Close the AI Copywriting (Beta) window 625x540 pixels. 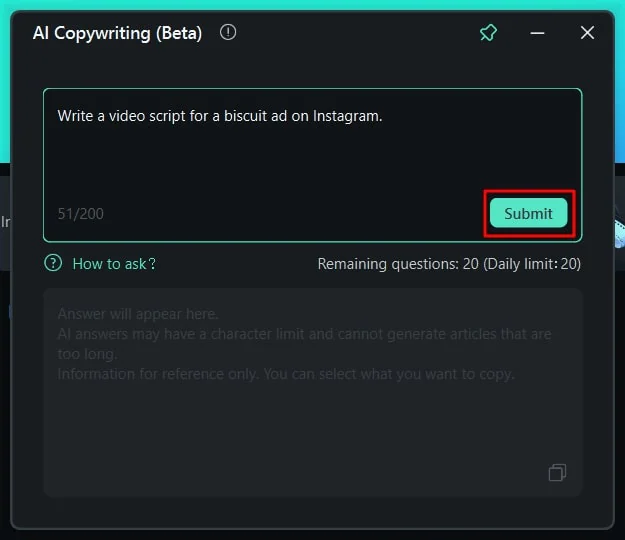[x=587, y=33]
